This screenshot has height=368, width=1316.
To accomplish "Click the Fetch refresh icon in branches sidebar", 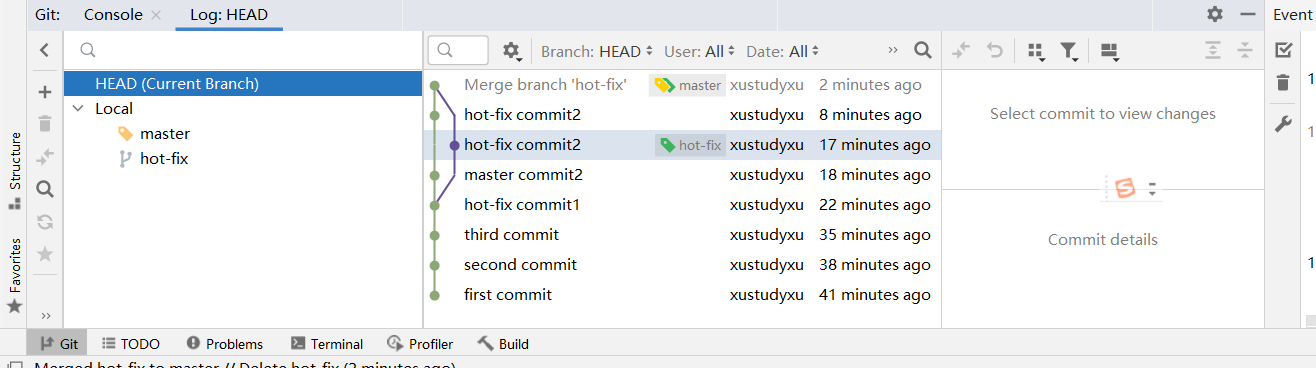I will [x=44, y=222].
